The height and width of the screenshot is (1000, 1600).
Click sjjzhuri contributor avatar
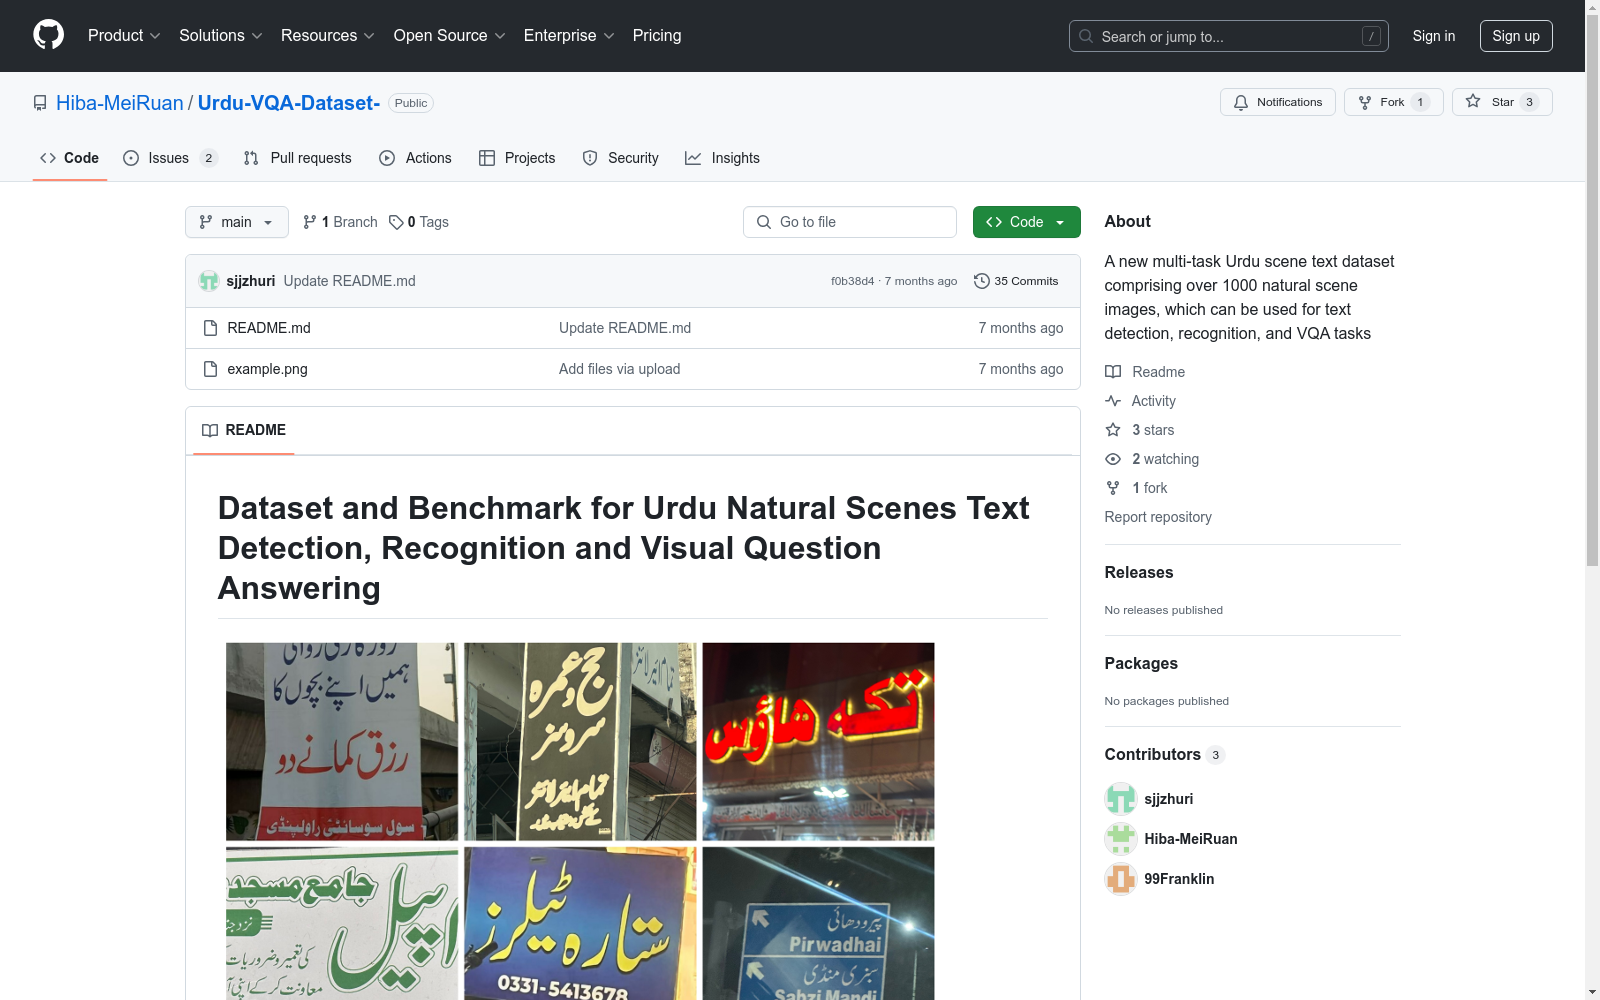point(1121,799)
